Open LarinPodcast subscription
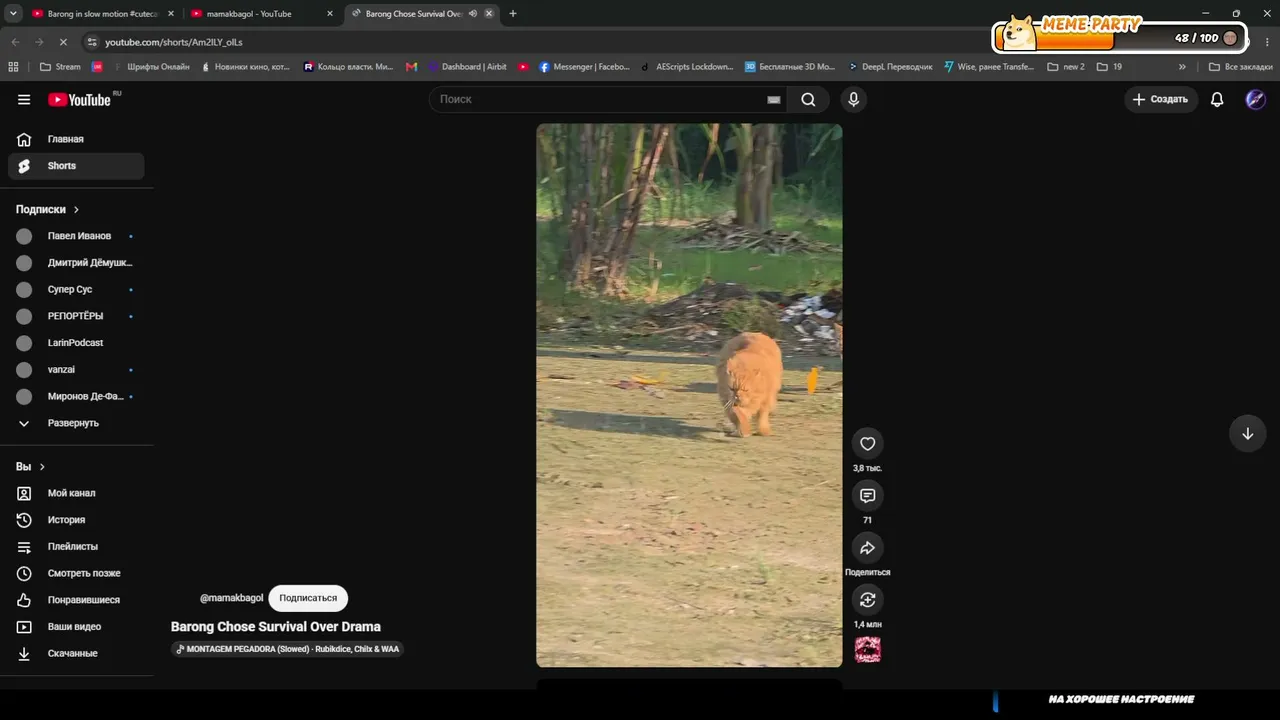This screenshot has height=720, width=1280. pyautogui.click(x=76, y=343)
